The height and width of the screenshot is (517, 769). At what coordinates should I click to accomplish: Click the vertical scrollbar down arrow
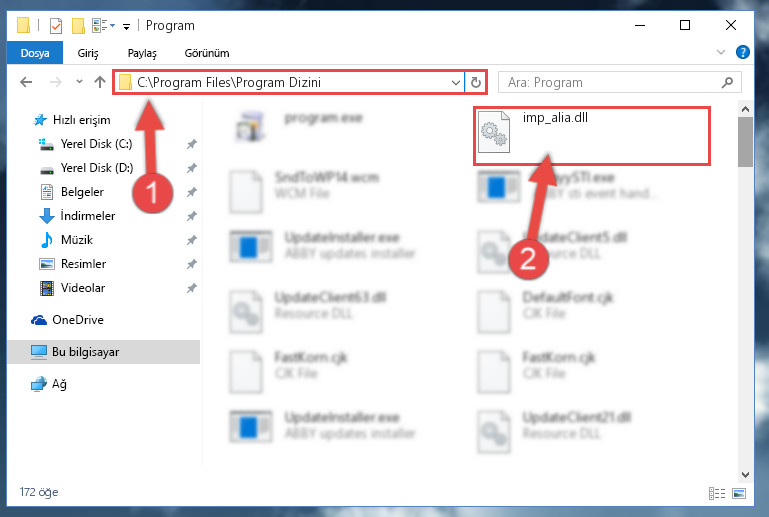tap(745, 474)
